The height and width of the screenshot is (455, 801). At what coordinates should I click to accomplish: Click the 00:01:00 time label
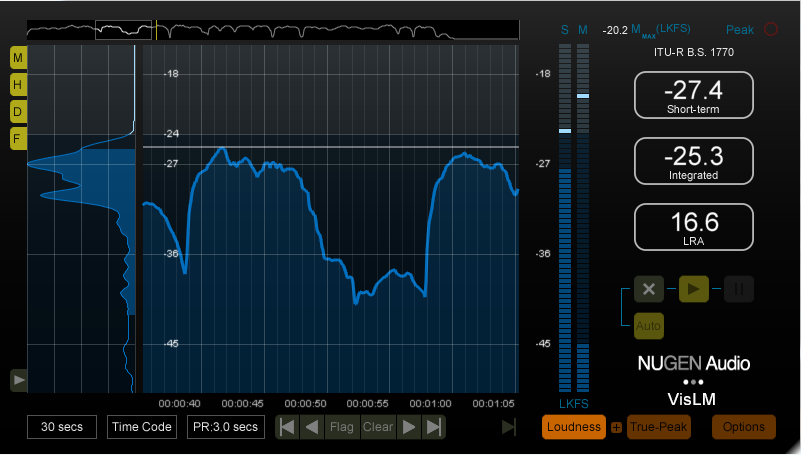pos(431,403)
